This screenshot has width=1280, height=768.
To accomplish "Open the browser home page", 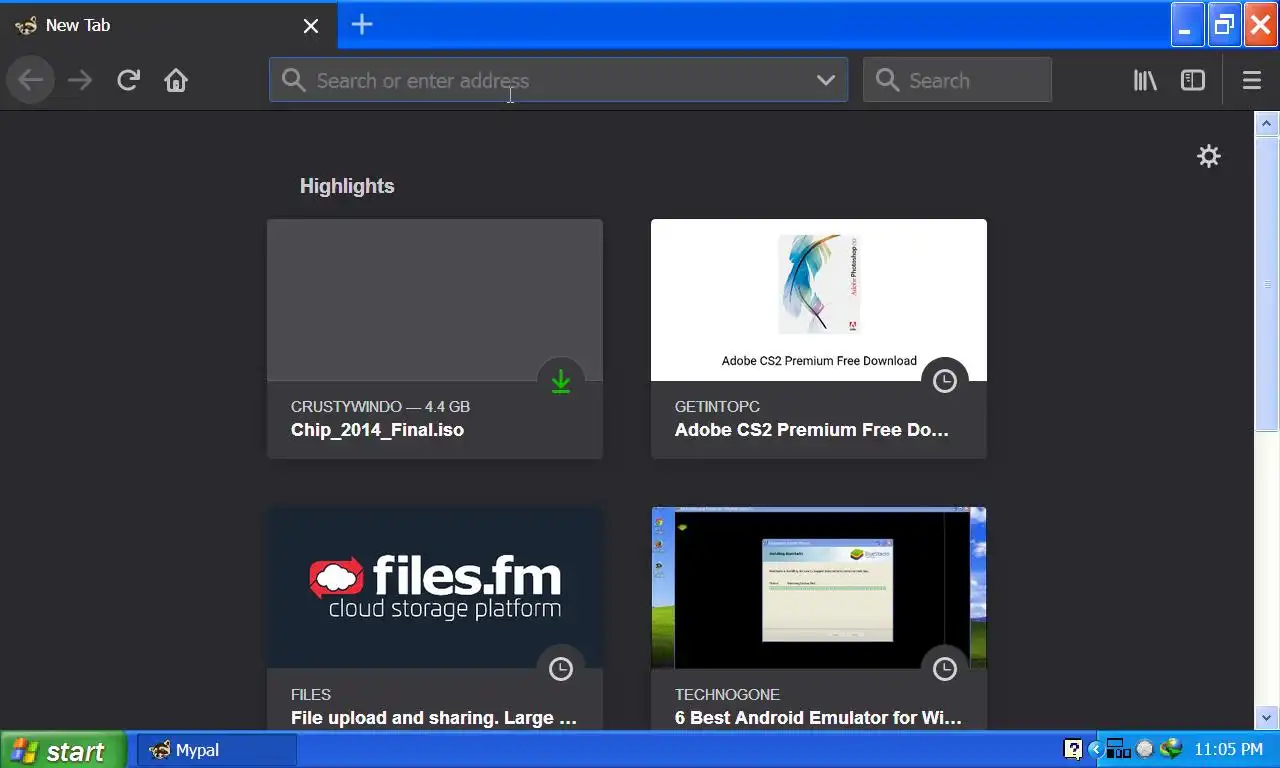I will coord(176,80).
